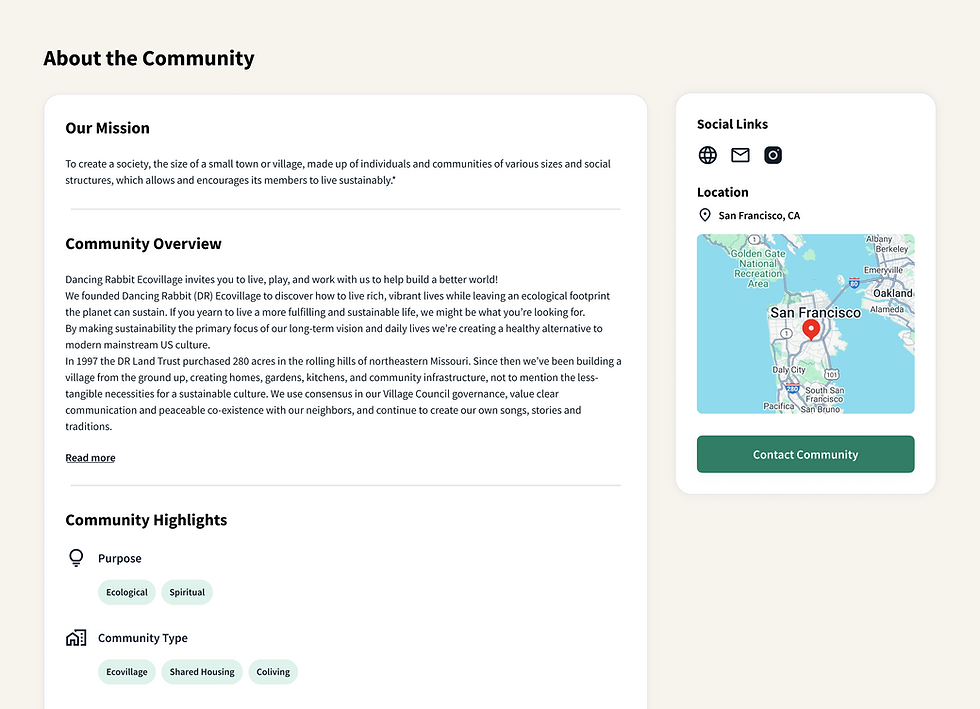Click the Community Overview heading
Image resolution: width=980 pixels, height=709 pixels.
click(x=143, y=244)
